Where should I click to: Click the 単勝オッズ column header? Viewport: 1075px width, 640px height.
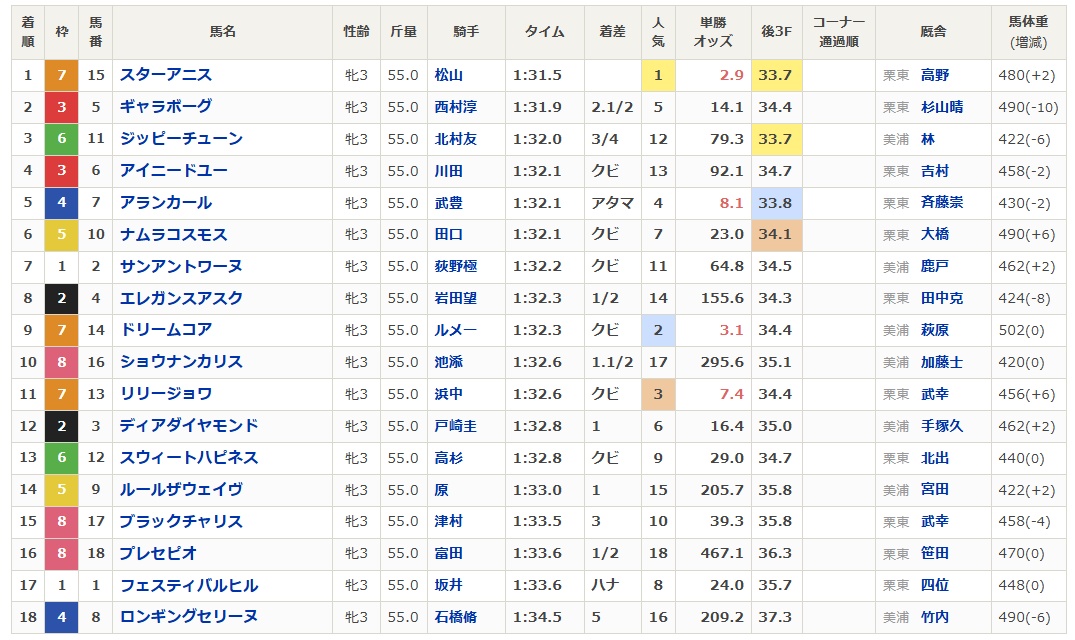point(713,32)
